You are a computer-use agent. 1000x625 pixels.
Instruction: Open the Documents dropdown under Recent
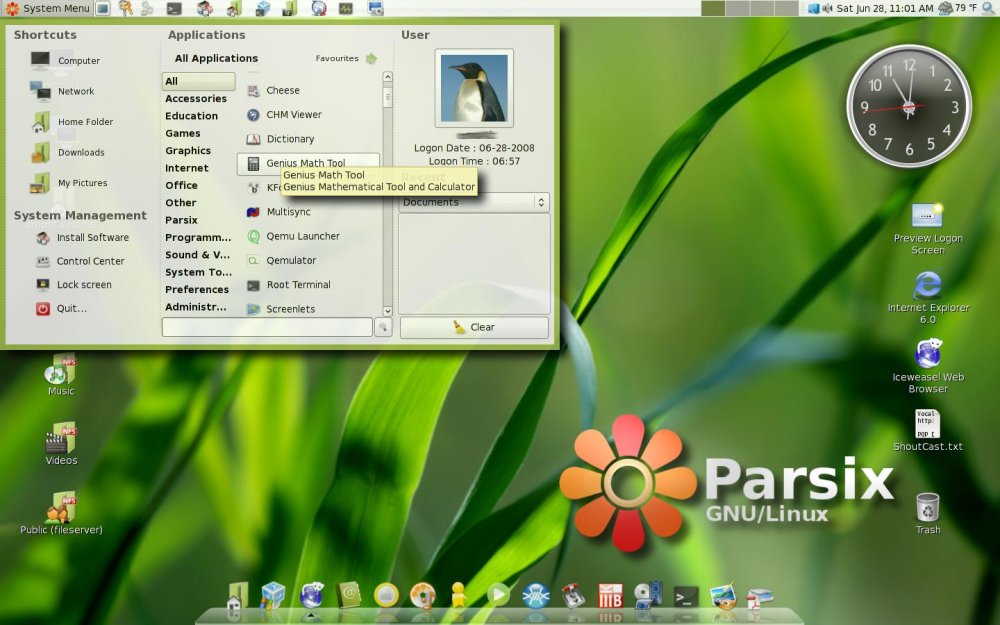click(x=474, y=202)
